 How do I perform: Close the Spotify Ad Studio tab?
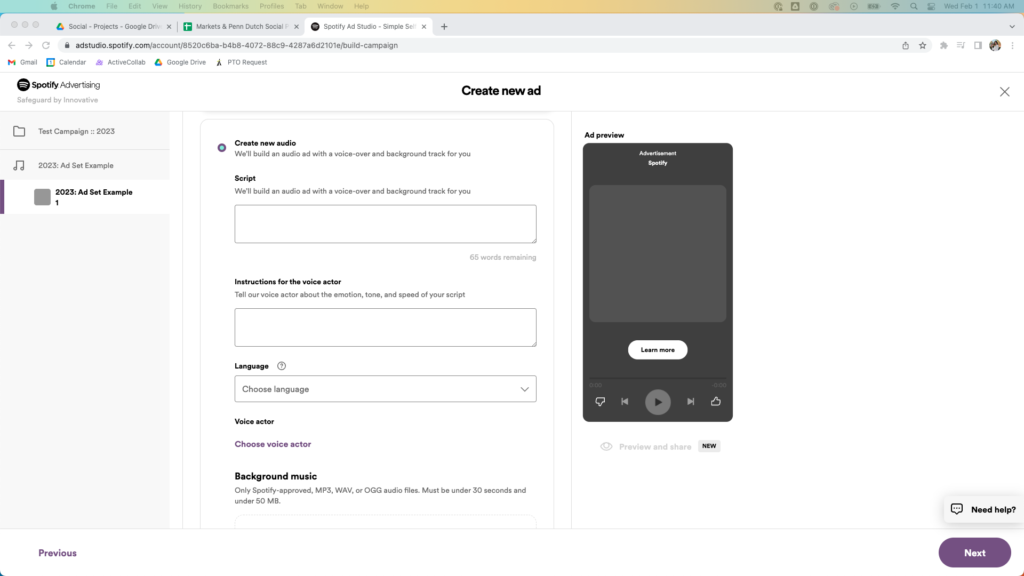[x=424, y=27]
